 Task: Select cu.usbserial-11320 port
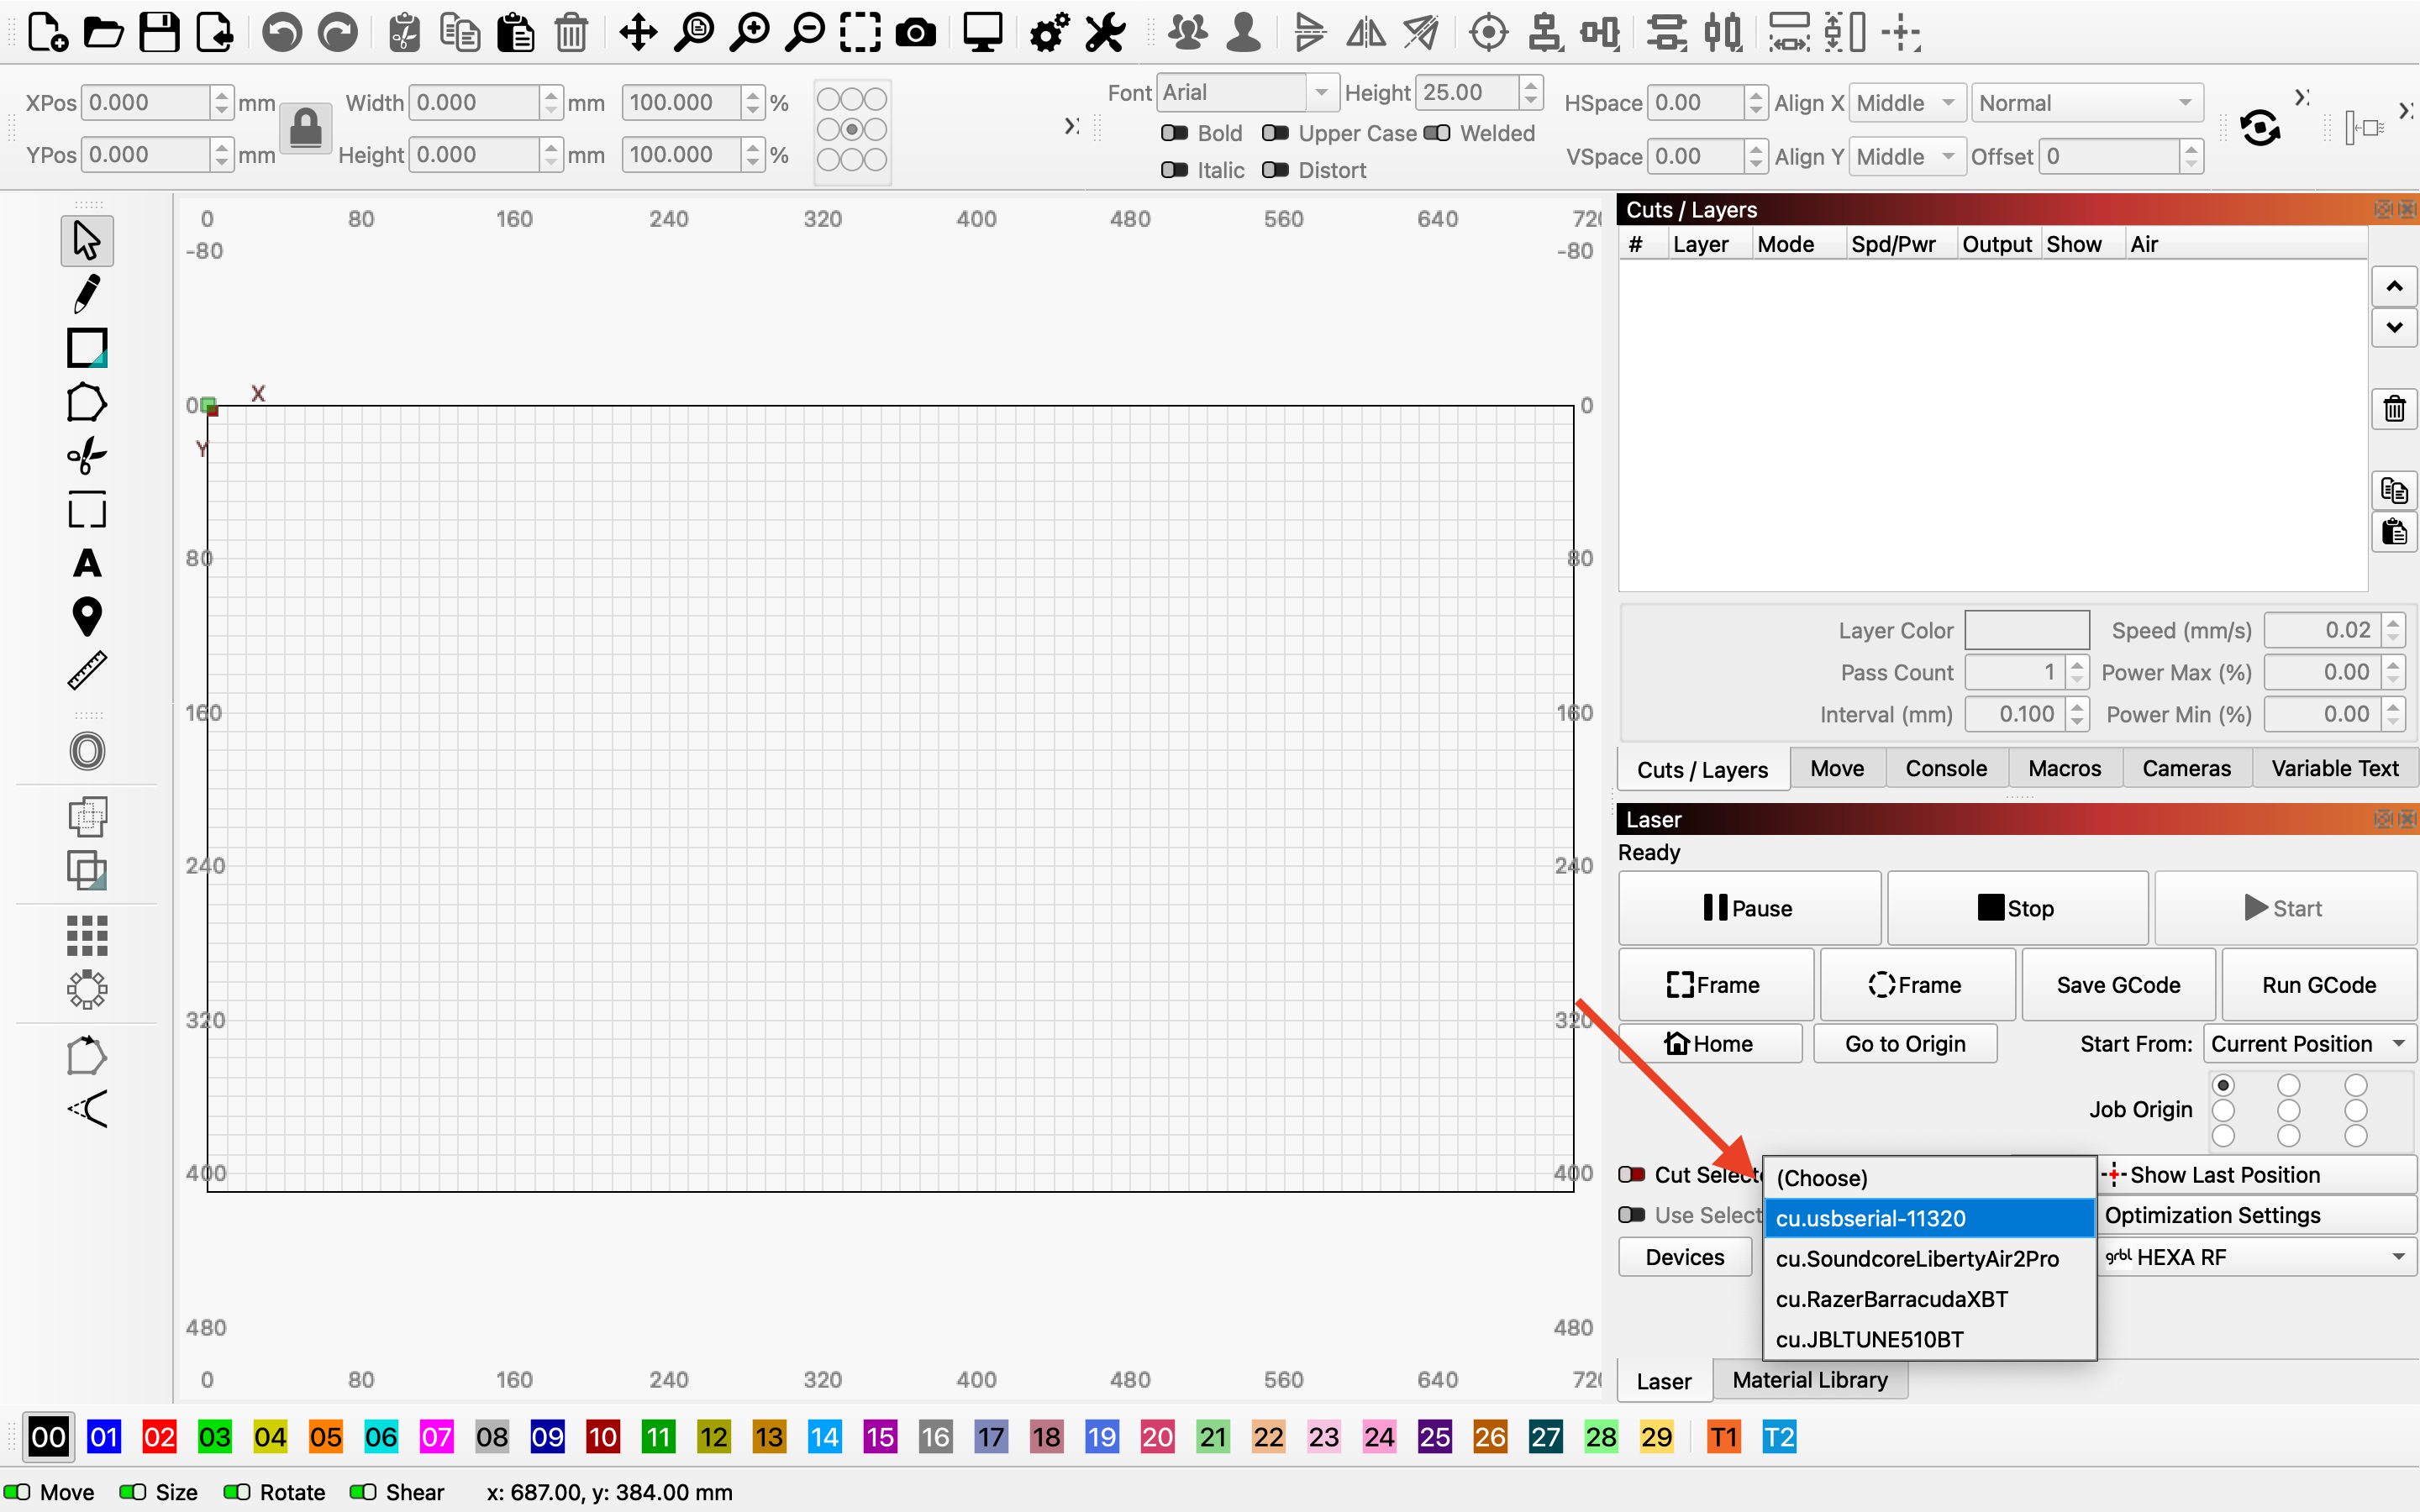point(1928,1218)
